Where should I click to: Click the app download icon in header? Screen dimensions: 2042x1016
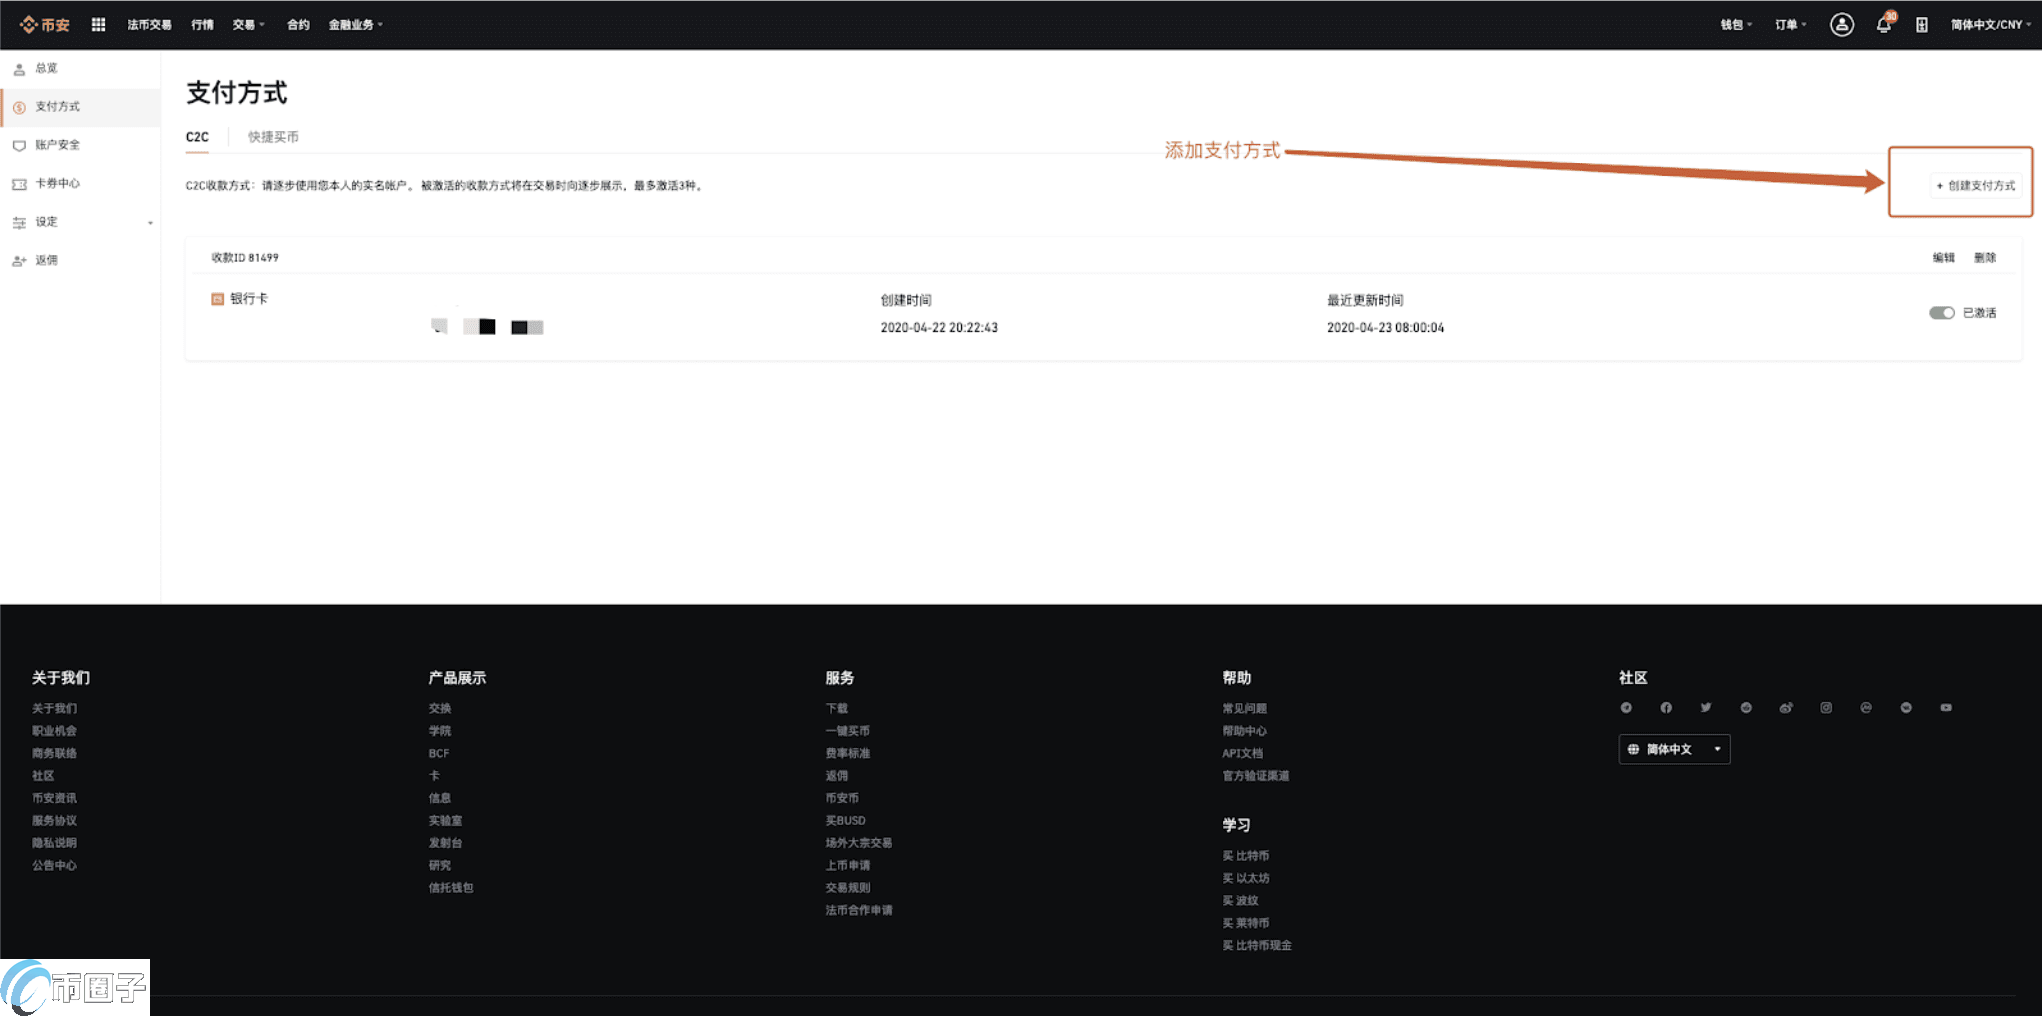pos(1921,25)
